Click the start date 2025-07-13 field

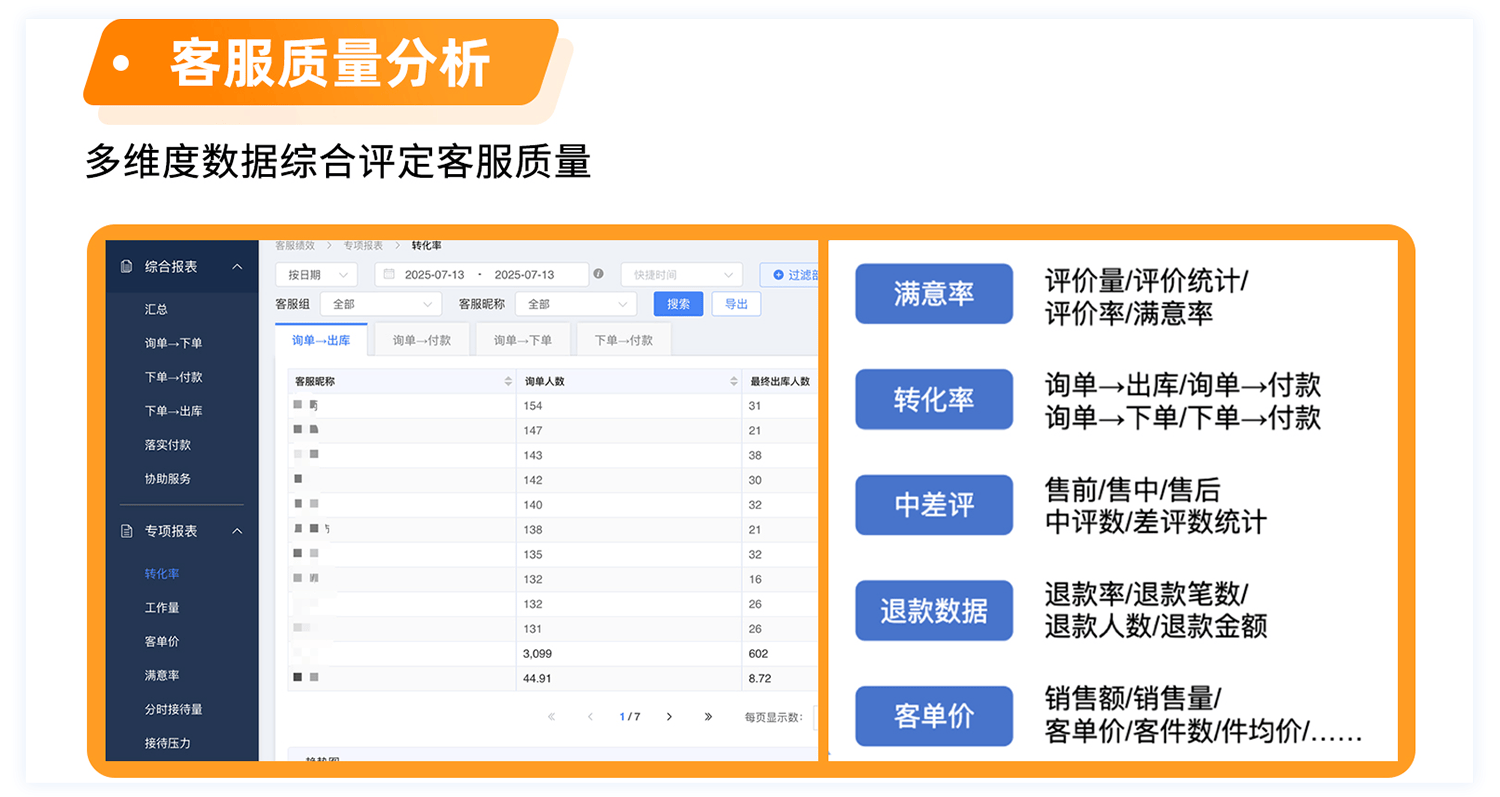pyautogui.click(x=435, y=274)
